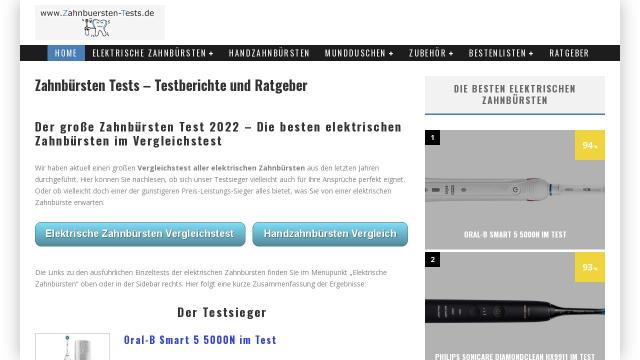Click the Elektrische Zahnbürsten Vergleichstest button

(x=140, y=234)
